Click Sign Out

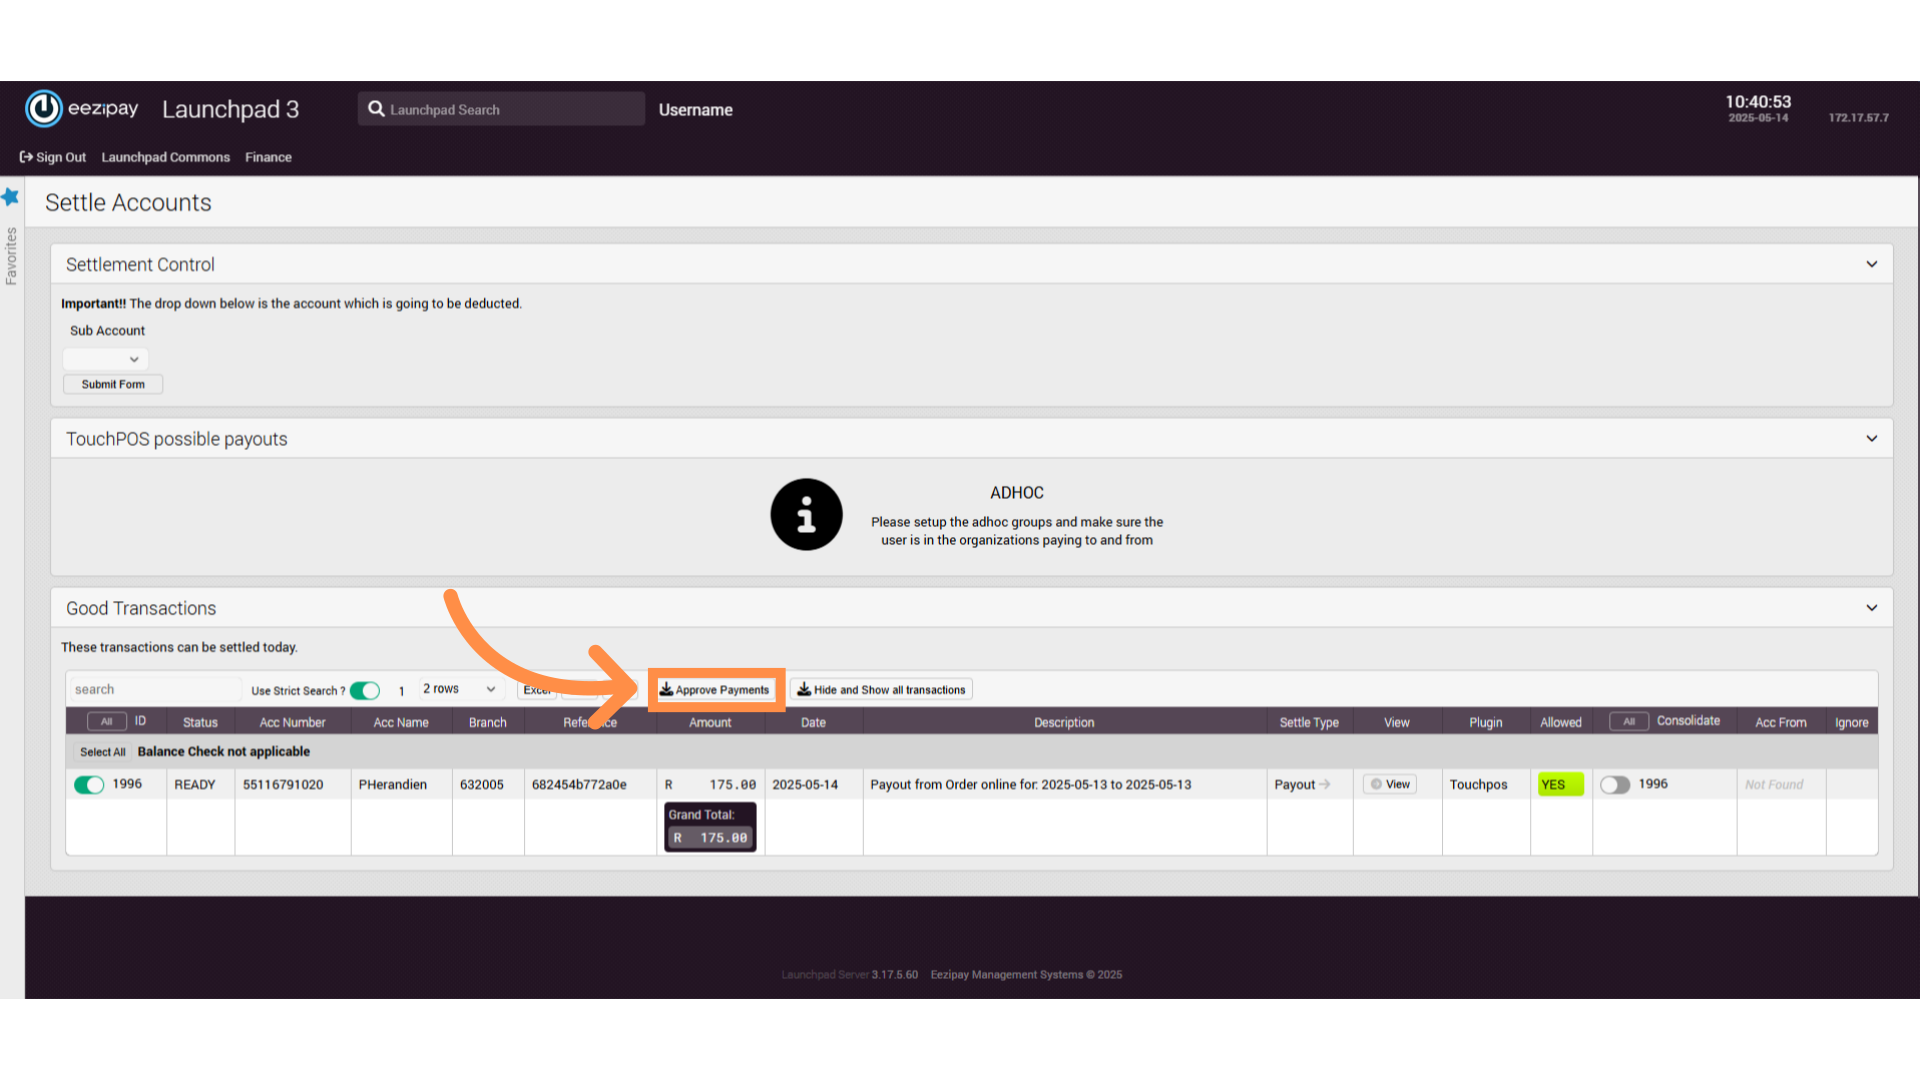[53, 157]
